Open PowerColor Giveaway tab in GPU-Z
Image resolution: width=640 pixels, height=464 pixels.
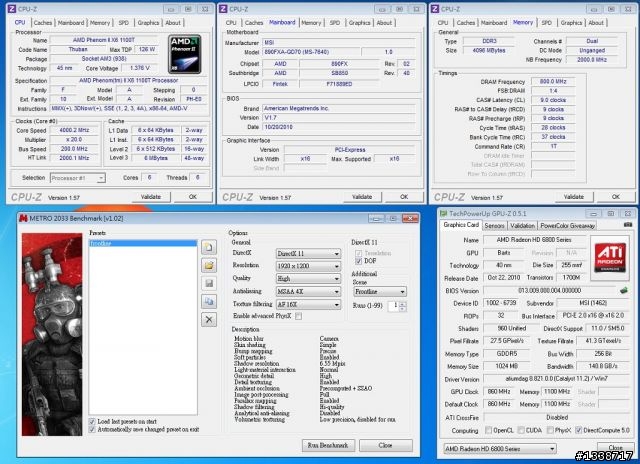tap(567, 225)
